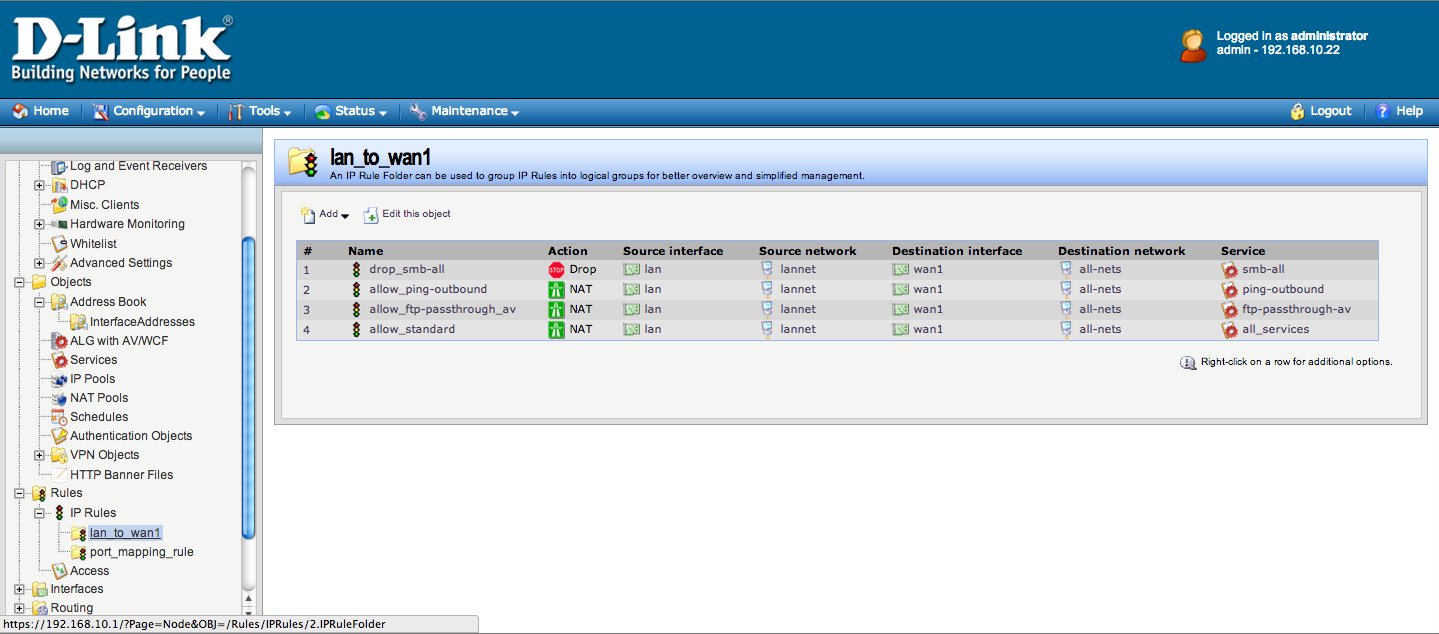Click the ALG with AV/WCF tree icon
The height and width of the screenshot is (634, 1439).
pyautogui.click(x=59, y=341)
